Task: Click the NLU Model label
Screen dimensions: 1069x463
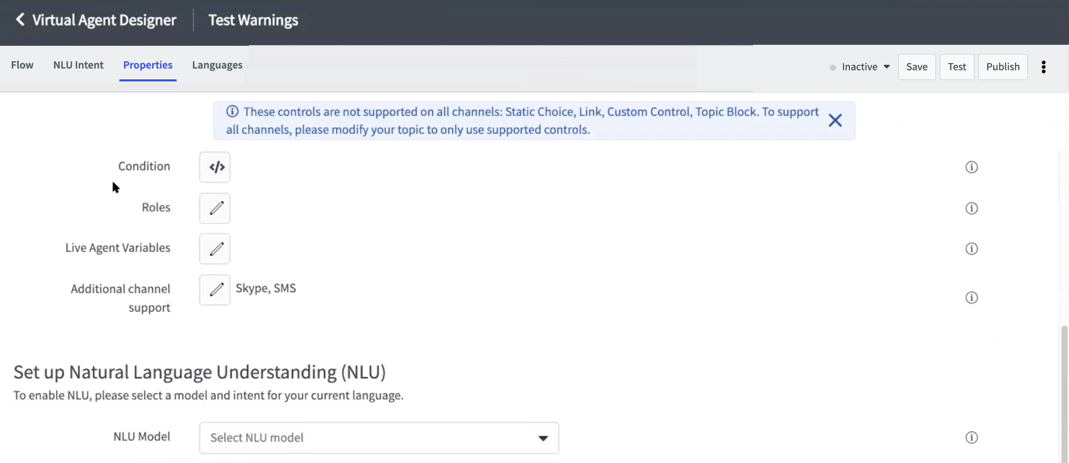Action: 142,436
